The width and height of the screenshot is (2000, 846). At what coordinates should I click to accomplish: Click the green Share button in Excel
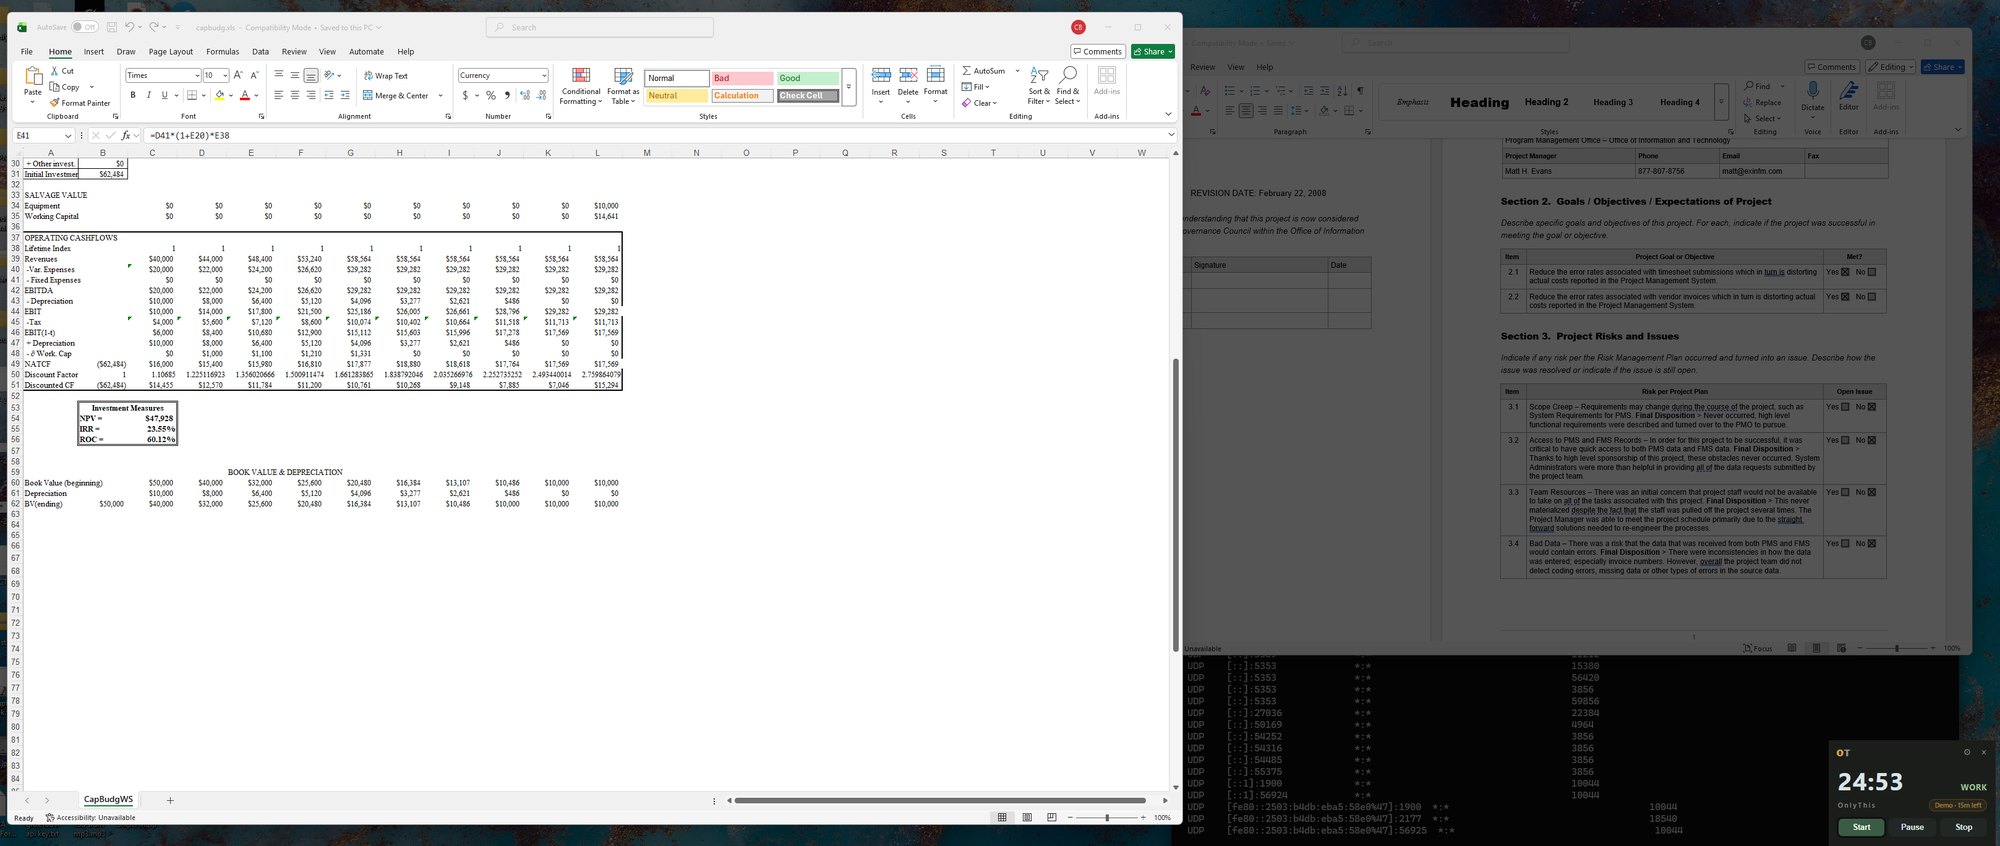1153,52
